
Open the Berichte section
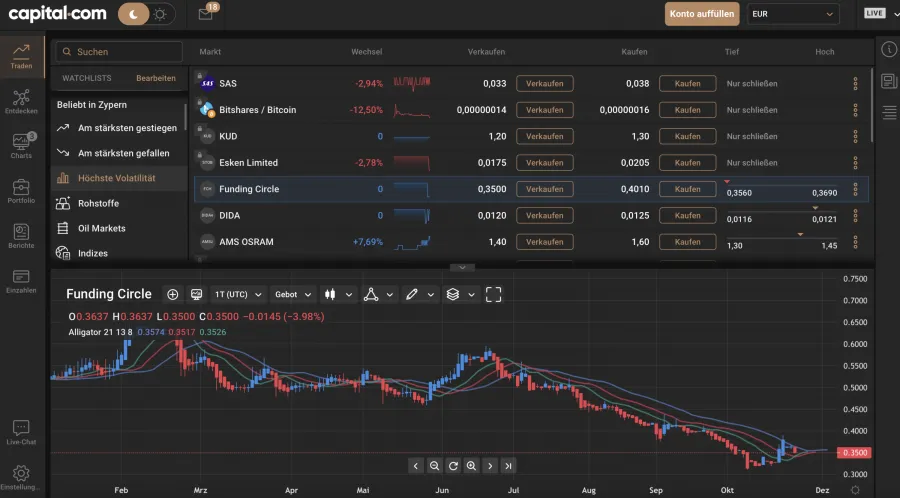tap(21, 236)
